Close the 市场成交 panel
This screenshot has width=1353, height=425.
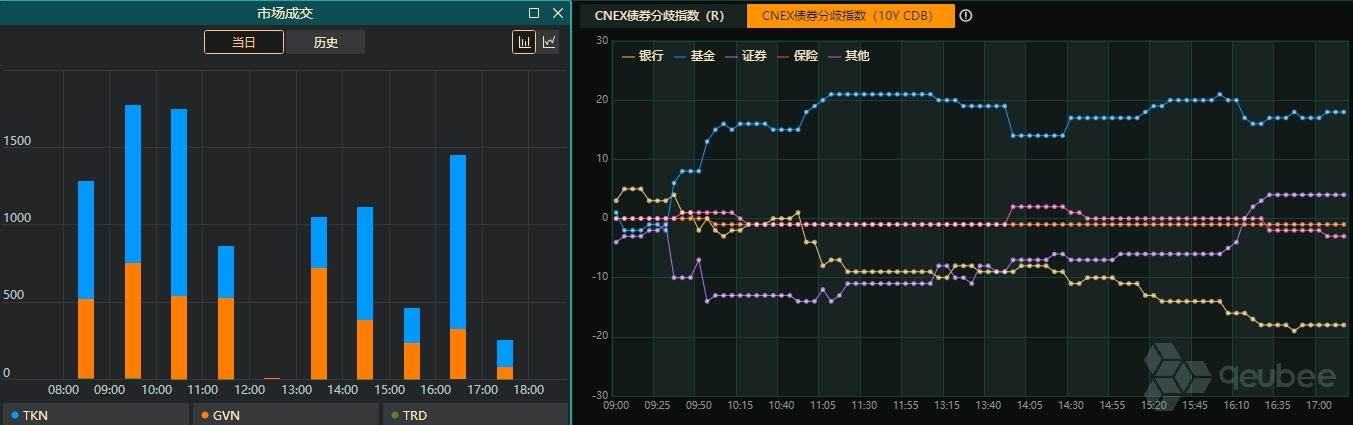pos(558,13)
